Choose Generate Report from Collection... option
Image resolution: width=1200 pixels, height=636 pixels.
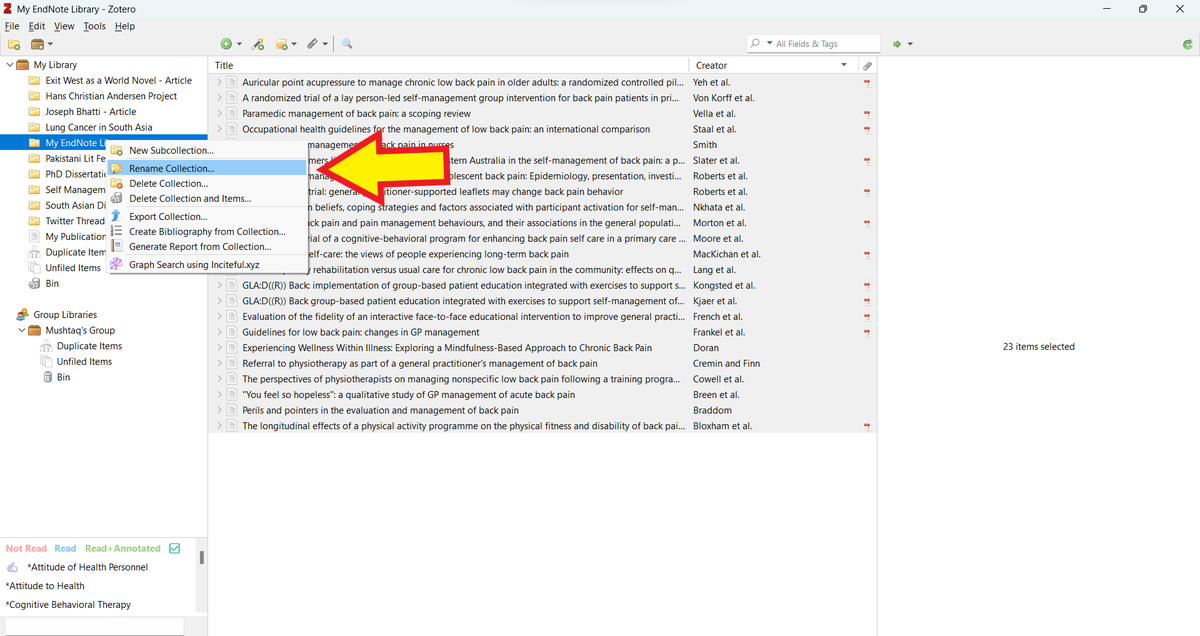(207, 246)
